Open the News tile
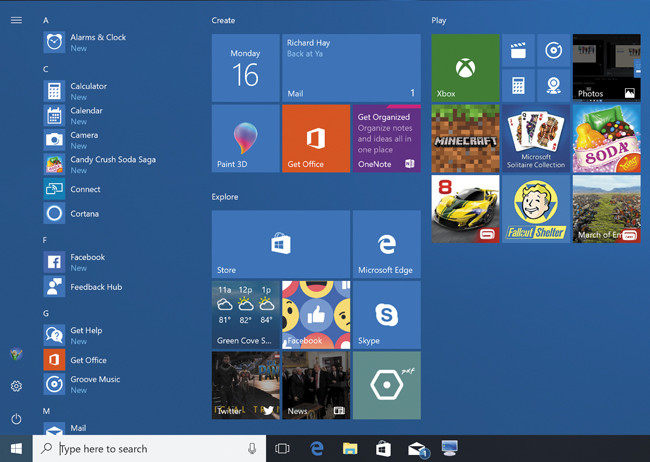 coord(316,385)
